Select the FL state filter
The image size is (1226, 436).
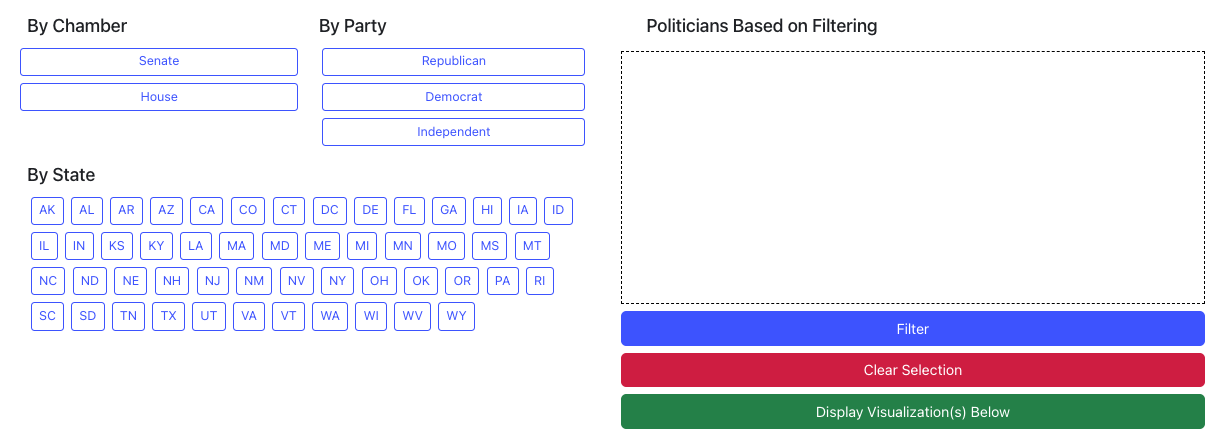pyautogui.click(x=409, y=211)
